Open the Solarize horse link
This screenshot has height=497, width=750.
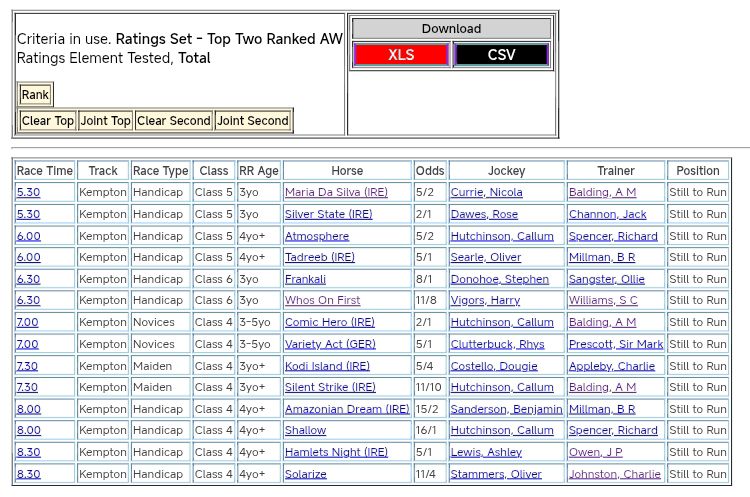click(305, 474)
